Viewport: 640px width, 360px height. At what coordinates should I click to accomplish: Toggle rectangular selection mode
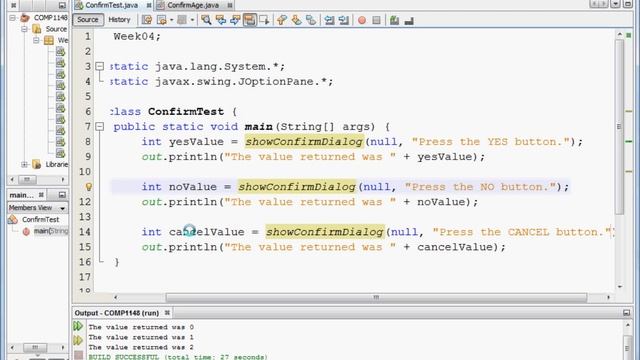click(x=264, y=20)
